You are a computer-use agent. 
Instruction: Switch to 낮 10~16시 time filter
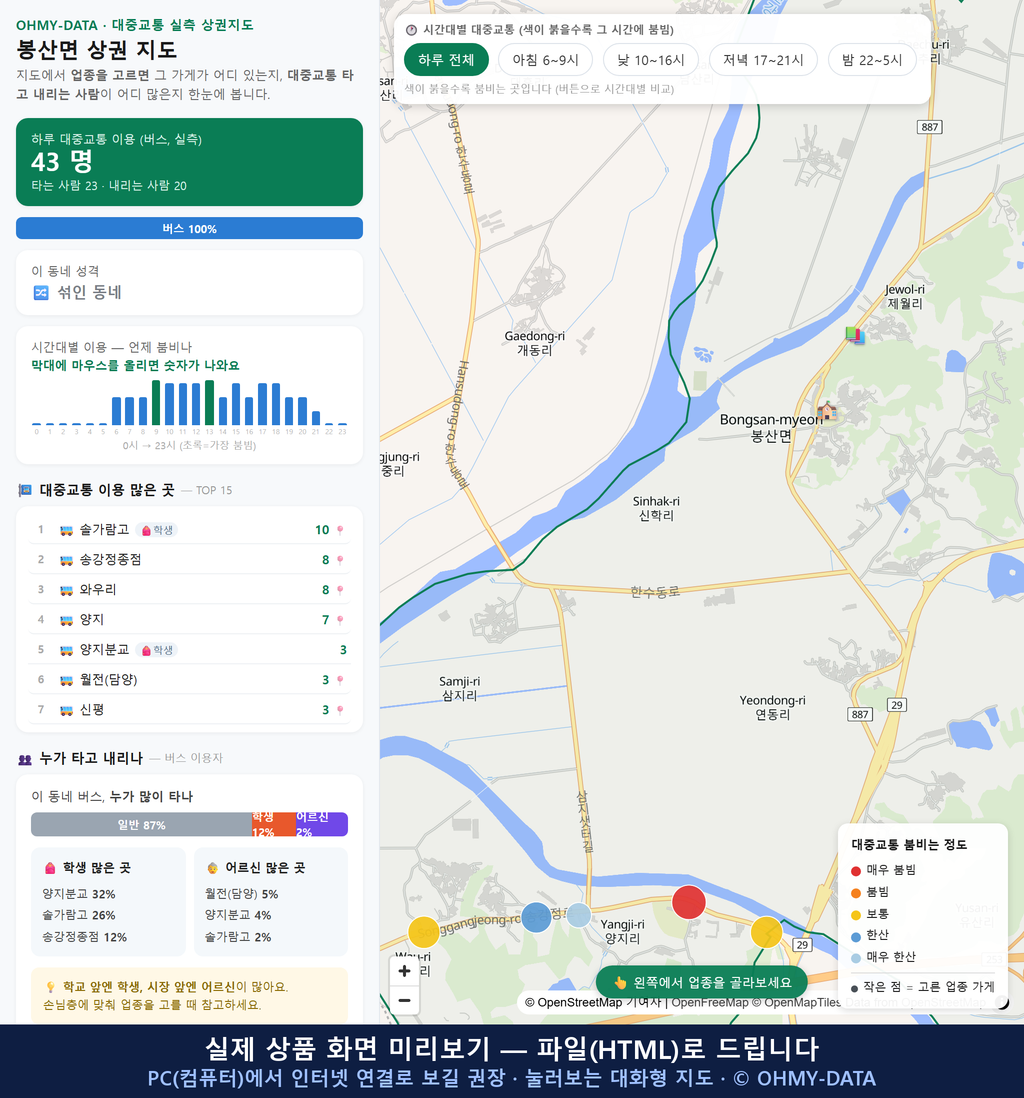click(651, 60)
